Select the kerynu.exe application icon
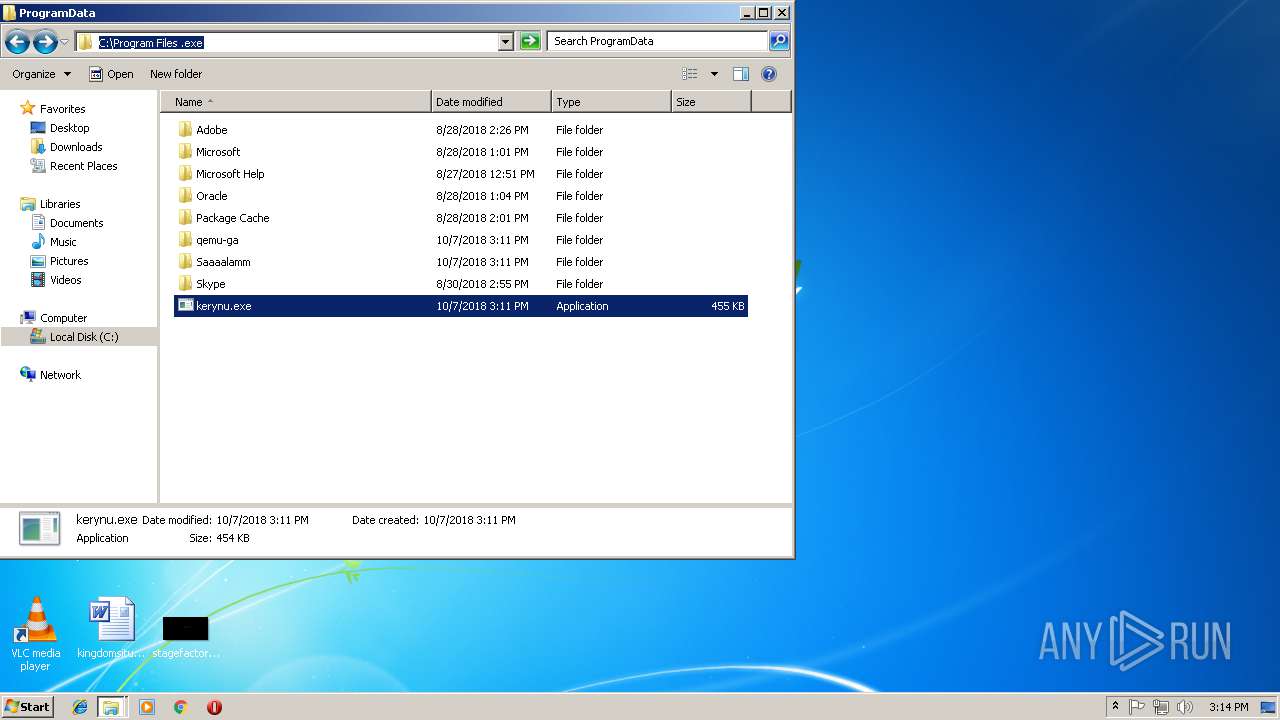1280x720 pixels. click(185, 306)
